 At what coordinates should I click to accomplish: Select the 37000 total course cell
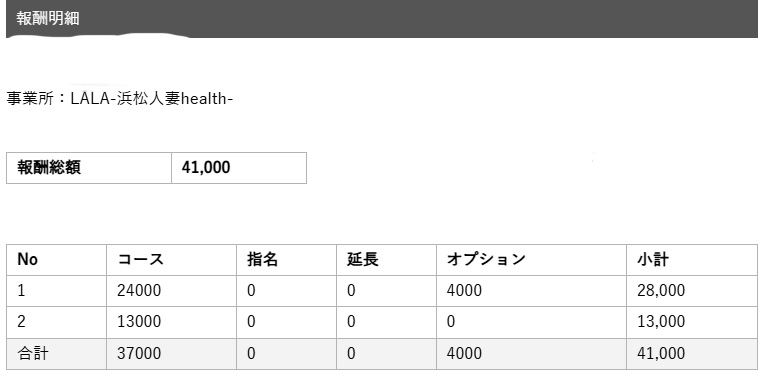coord(171,354)
